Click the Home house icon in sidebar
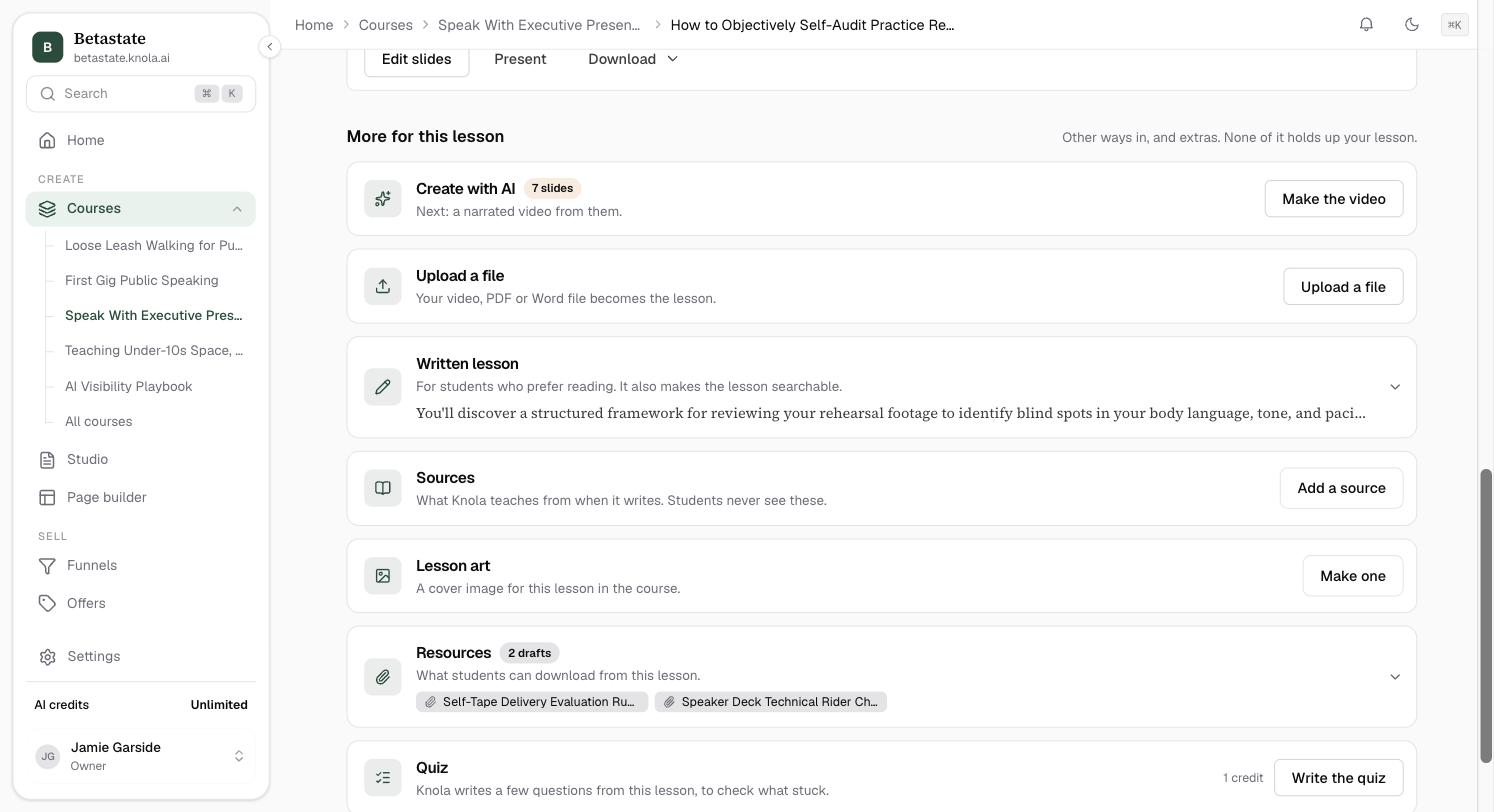Viewport: 1494px width, 812px height. click(47, 141)
